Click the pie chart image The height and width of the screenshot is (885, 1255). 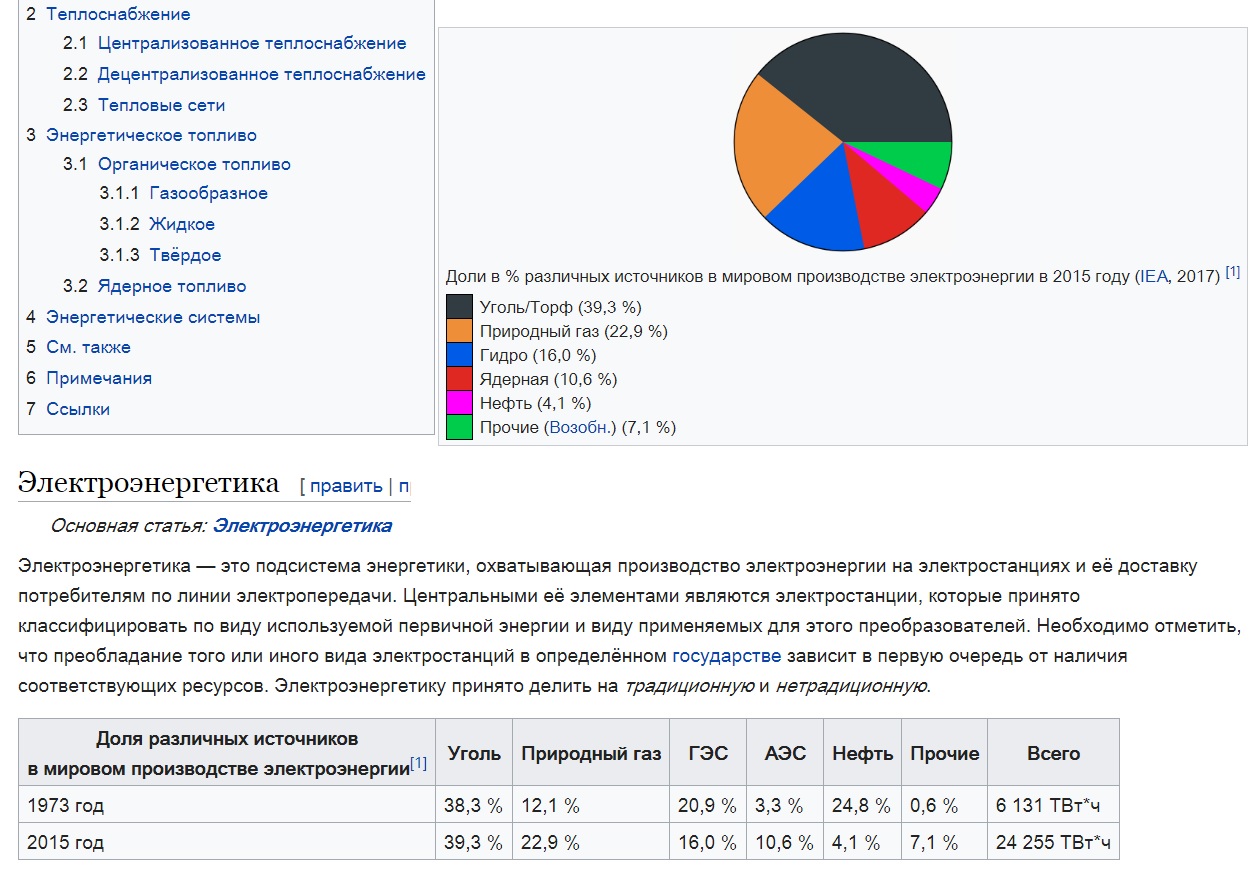tap(842, 142)
